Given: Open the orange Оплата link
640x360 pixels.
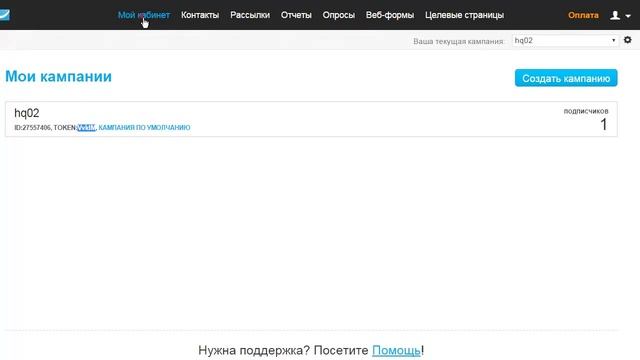Looking at the screenshot, I should [x=583, y=15].
